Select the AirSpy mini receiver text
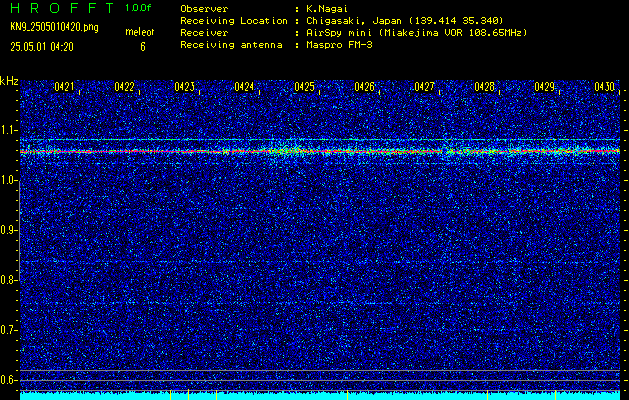This screenshot has width=629, height=400. click(x=417, y=32)
